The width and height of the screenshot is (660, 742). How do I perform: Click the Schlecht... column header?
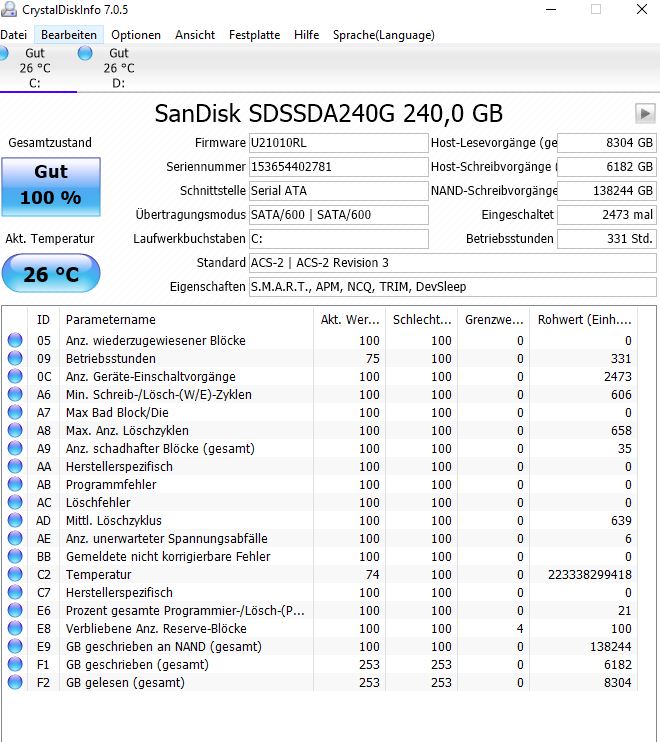coord(422,320)
